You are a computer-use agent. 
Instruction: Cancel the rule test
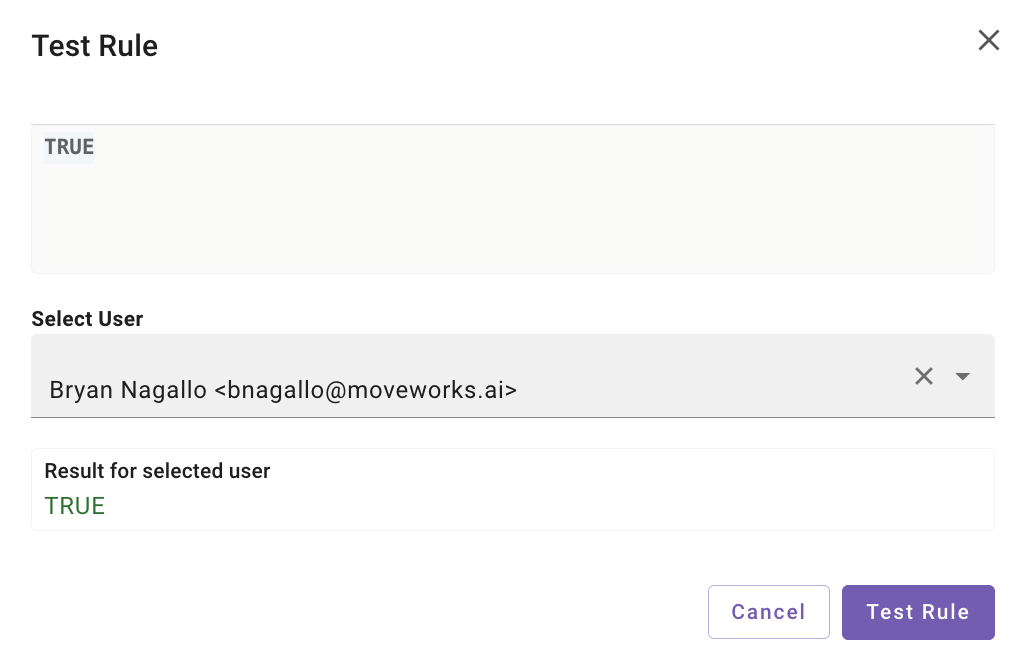click(768, 611)
